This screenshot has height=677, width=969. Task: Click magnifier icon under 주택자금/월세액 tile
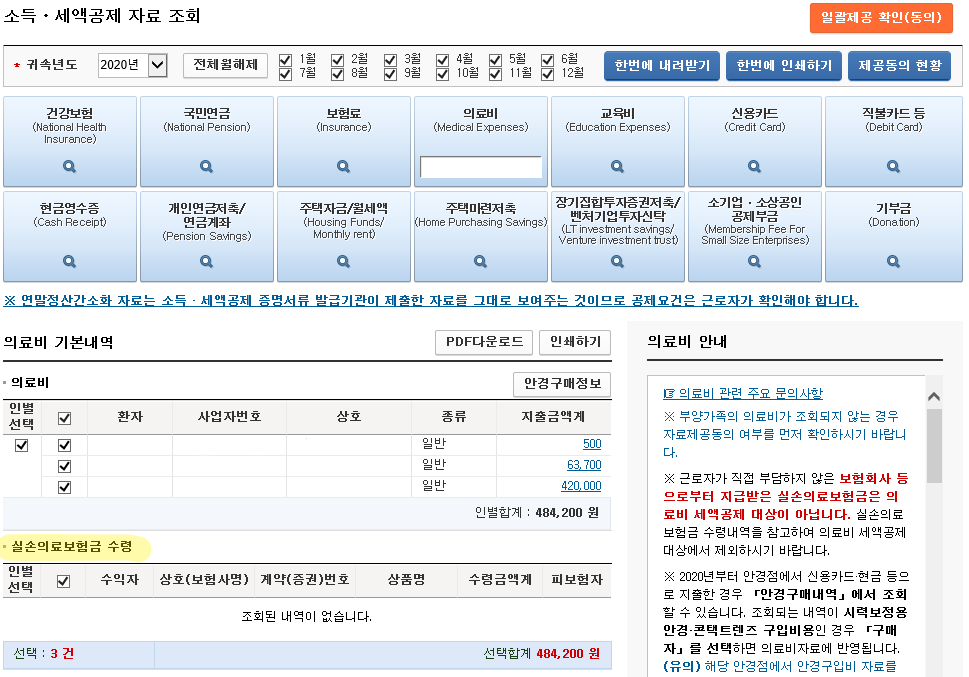coord(344,262)
